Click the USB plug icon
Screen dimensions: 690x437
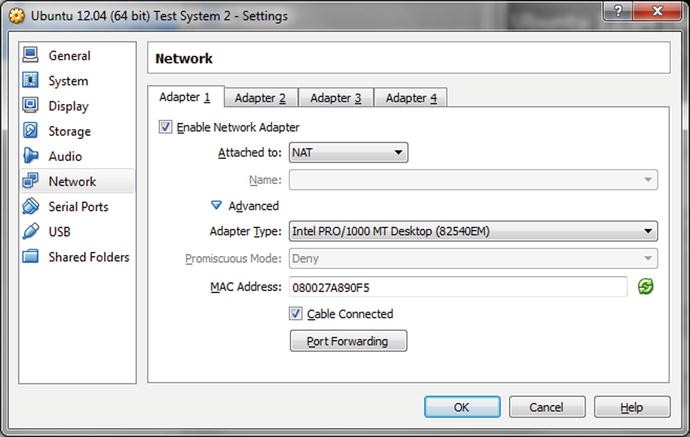[30, 231]
